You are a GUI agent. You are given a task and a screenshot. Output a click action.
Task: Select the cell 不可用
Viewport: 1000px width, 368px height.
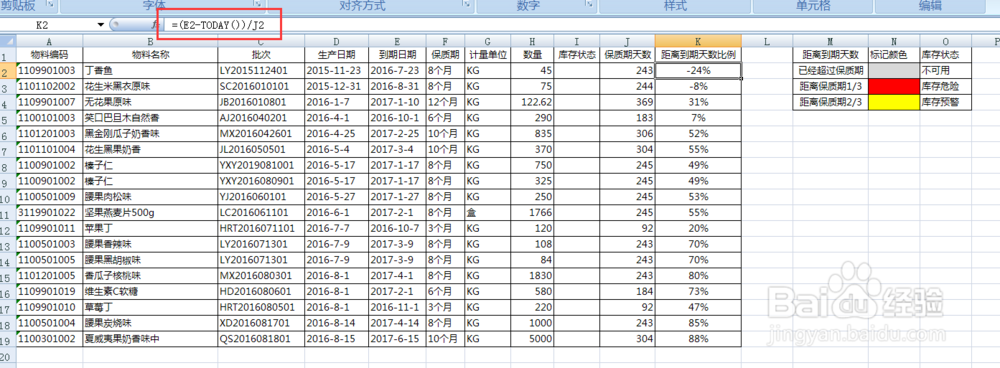(946, 70)
